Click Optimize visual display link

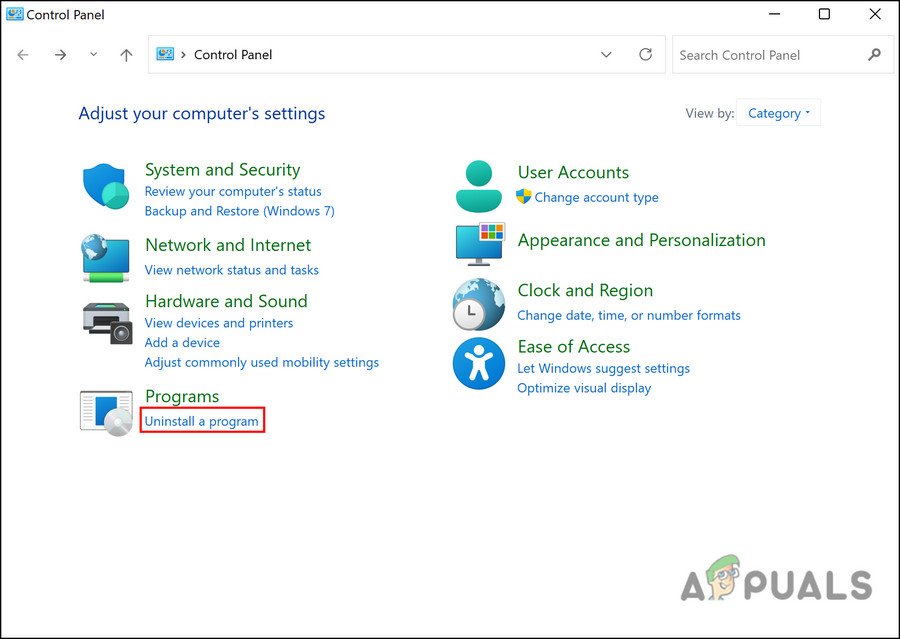click(584, 388)
